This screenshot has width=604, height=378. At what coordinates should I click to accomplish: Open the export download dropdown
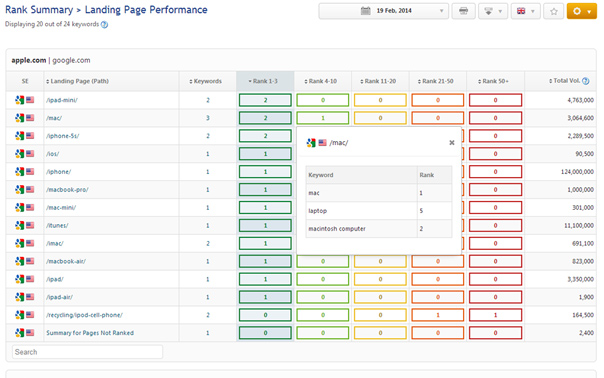click(493, 11)
